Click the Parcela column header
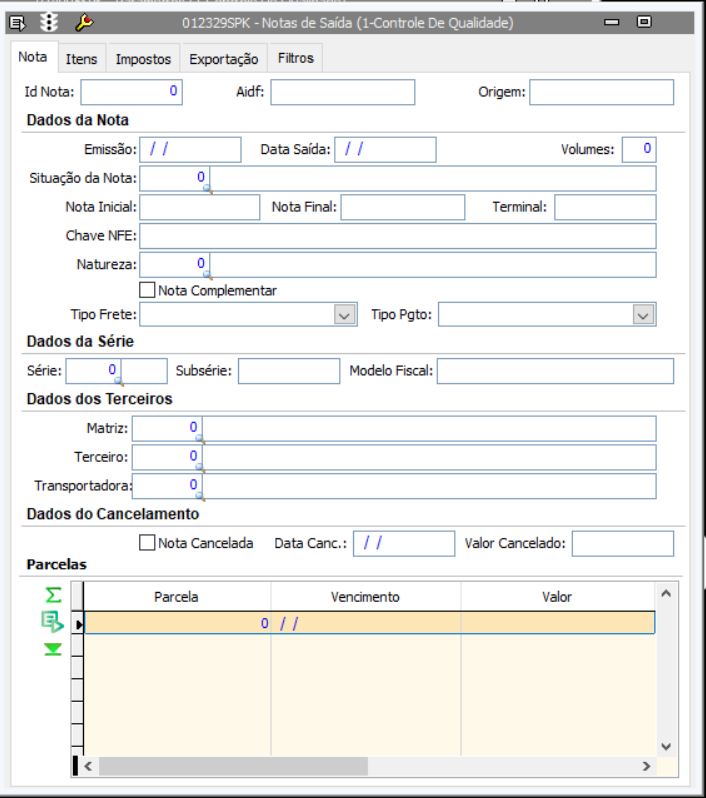 tap(177, 596)
